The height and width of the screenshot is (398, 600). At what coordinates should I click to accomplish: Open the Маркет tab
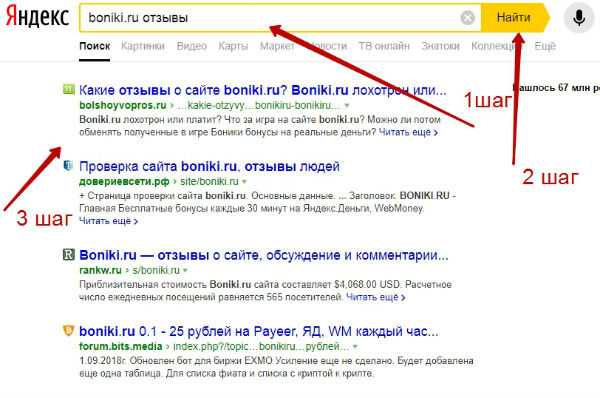click(277, 46)
